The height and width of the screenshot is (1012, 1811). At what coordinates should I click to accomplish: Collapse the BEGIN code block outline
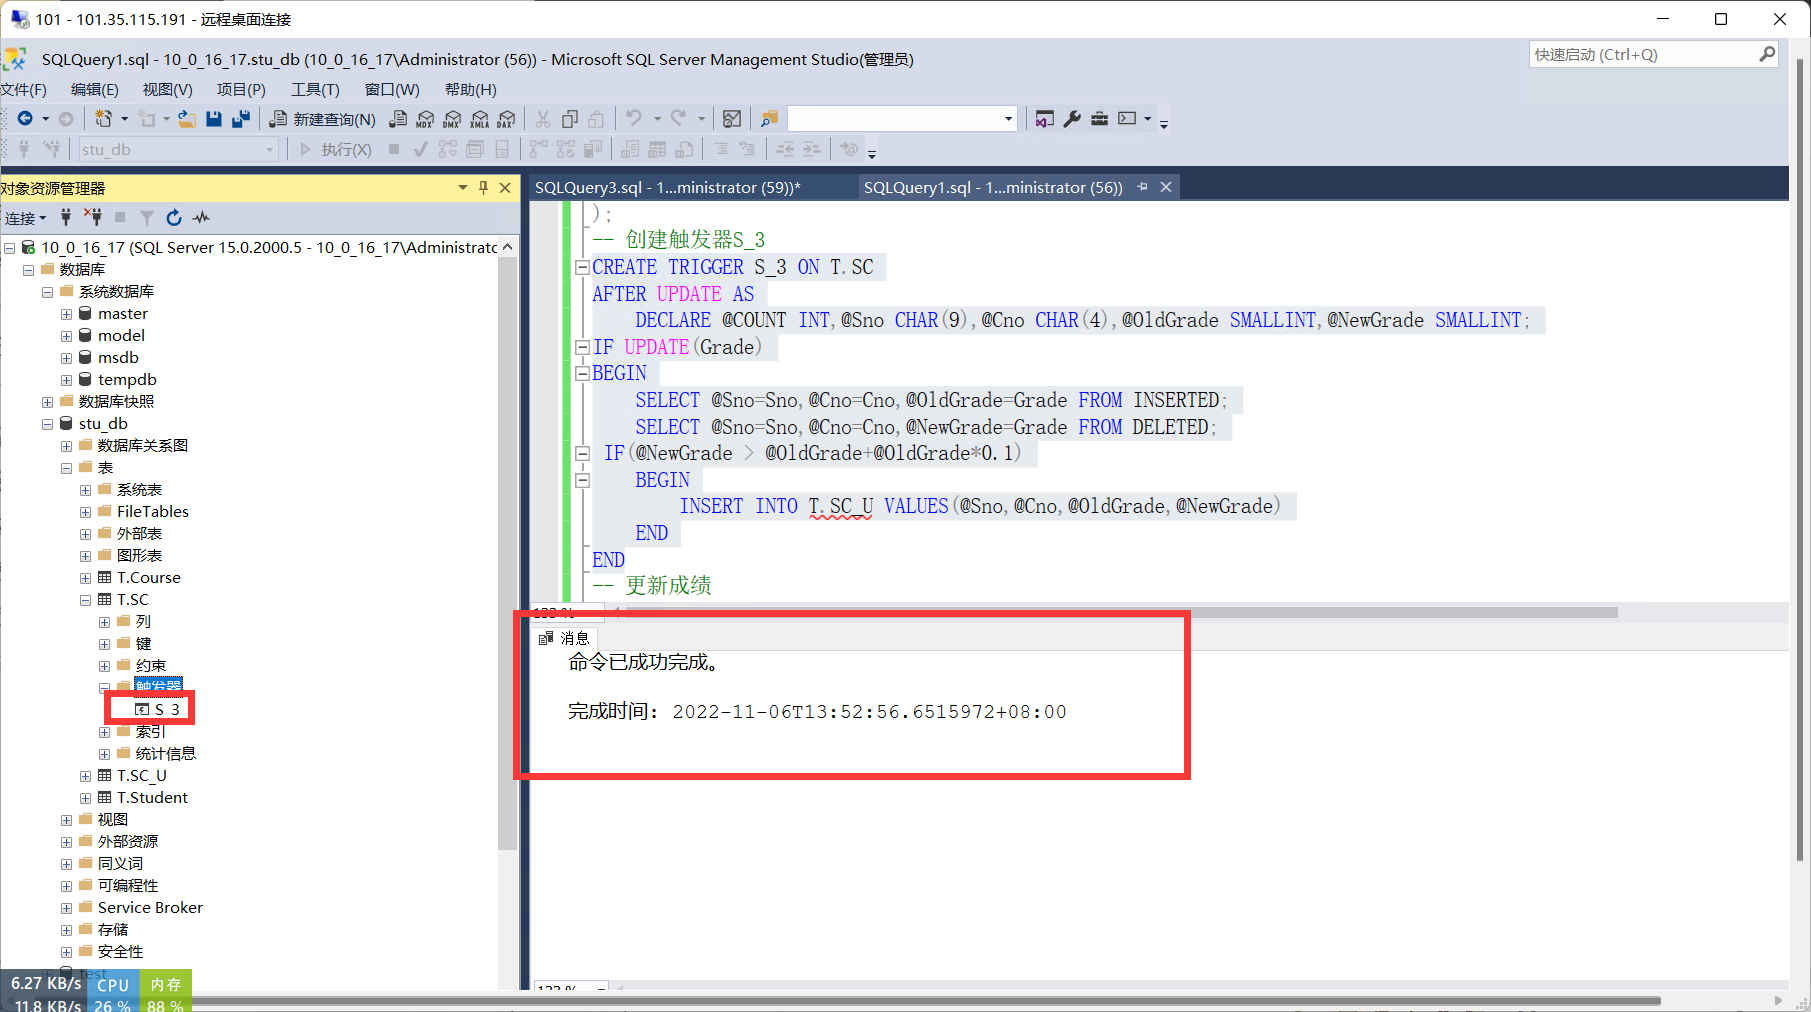582,373
